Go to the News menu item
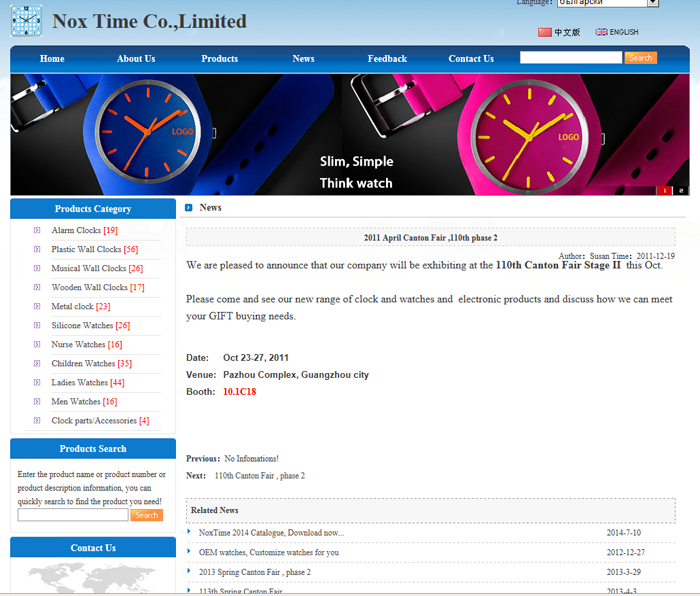The image size is (700, 596). (x=304, y=59)
